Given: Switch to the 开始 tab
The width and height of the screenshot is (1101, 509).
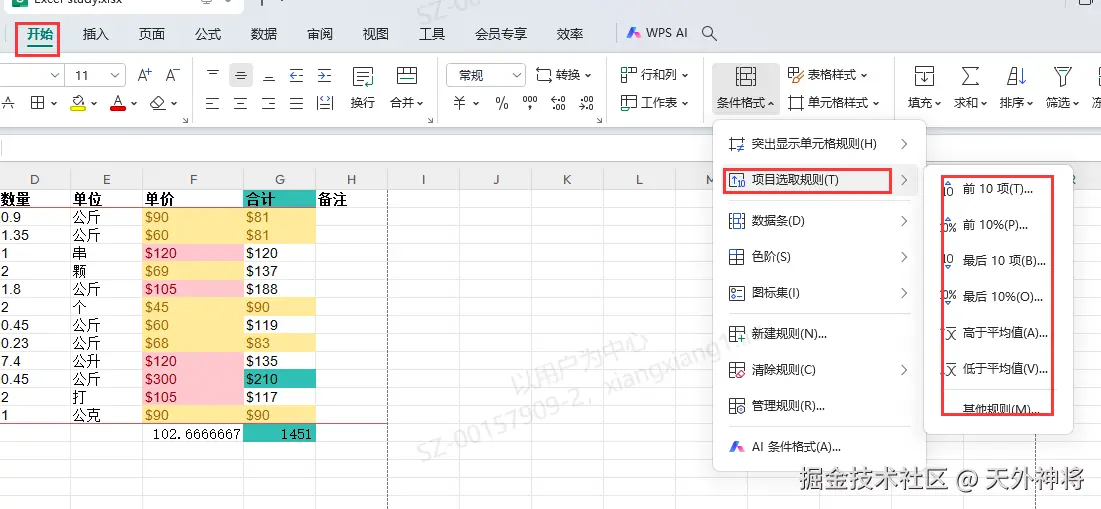Looking at the screenshot, I should pyautogui.click(x=40, y=34).
